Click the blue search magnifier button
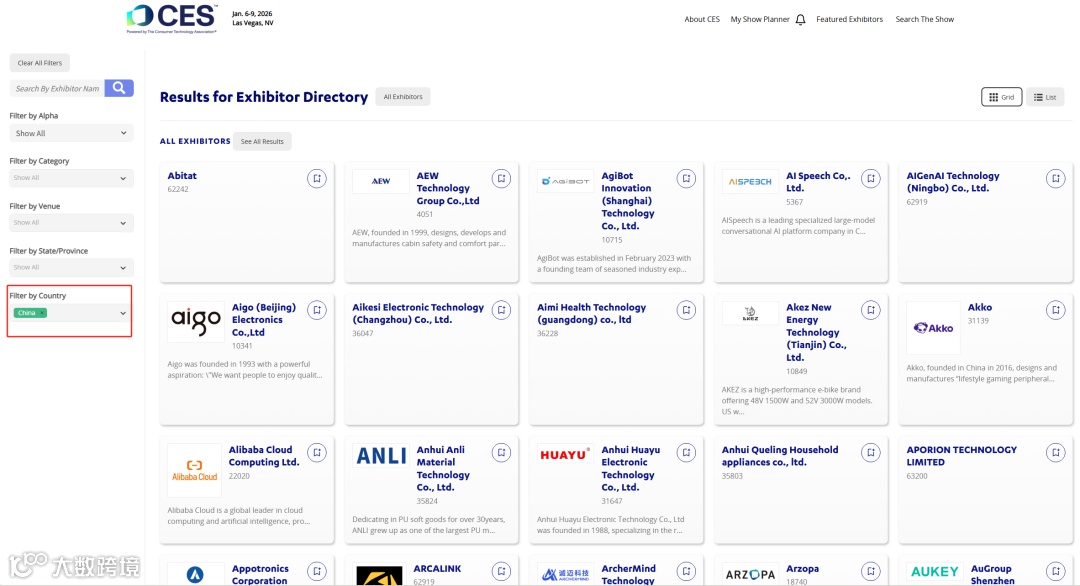The height and width of the screenshot is (586, 1080). 119,88
